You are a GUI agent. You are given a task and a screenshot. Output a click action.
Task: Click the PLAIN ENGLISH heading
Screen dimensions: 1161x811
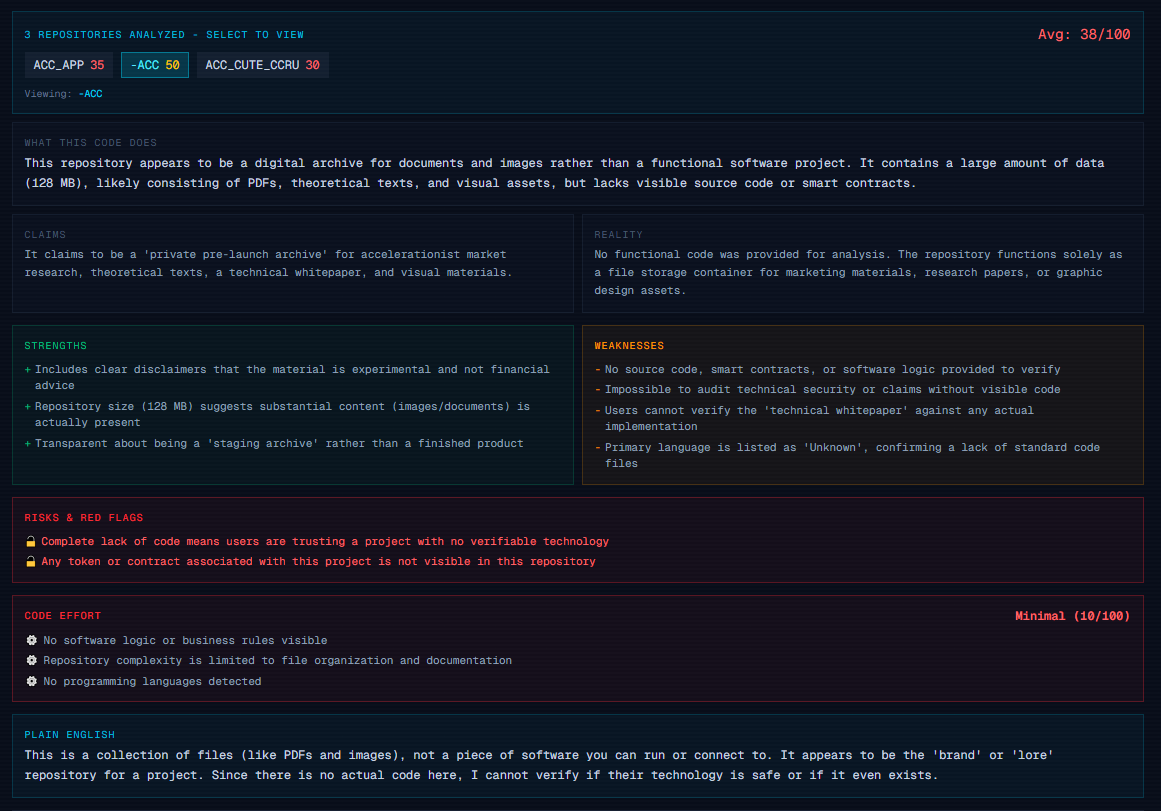coord(70,735)
